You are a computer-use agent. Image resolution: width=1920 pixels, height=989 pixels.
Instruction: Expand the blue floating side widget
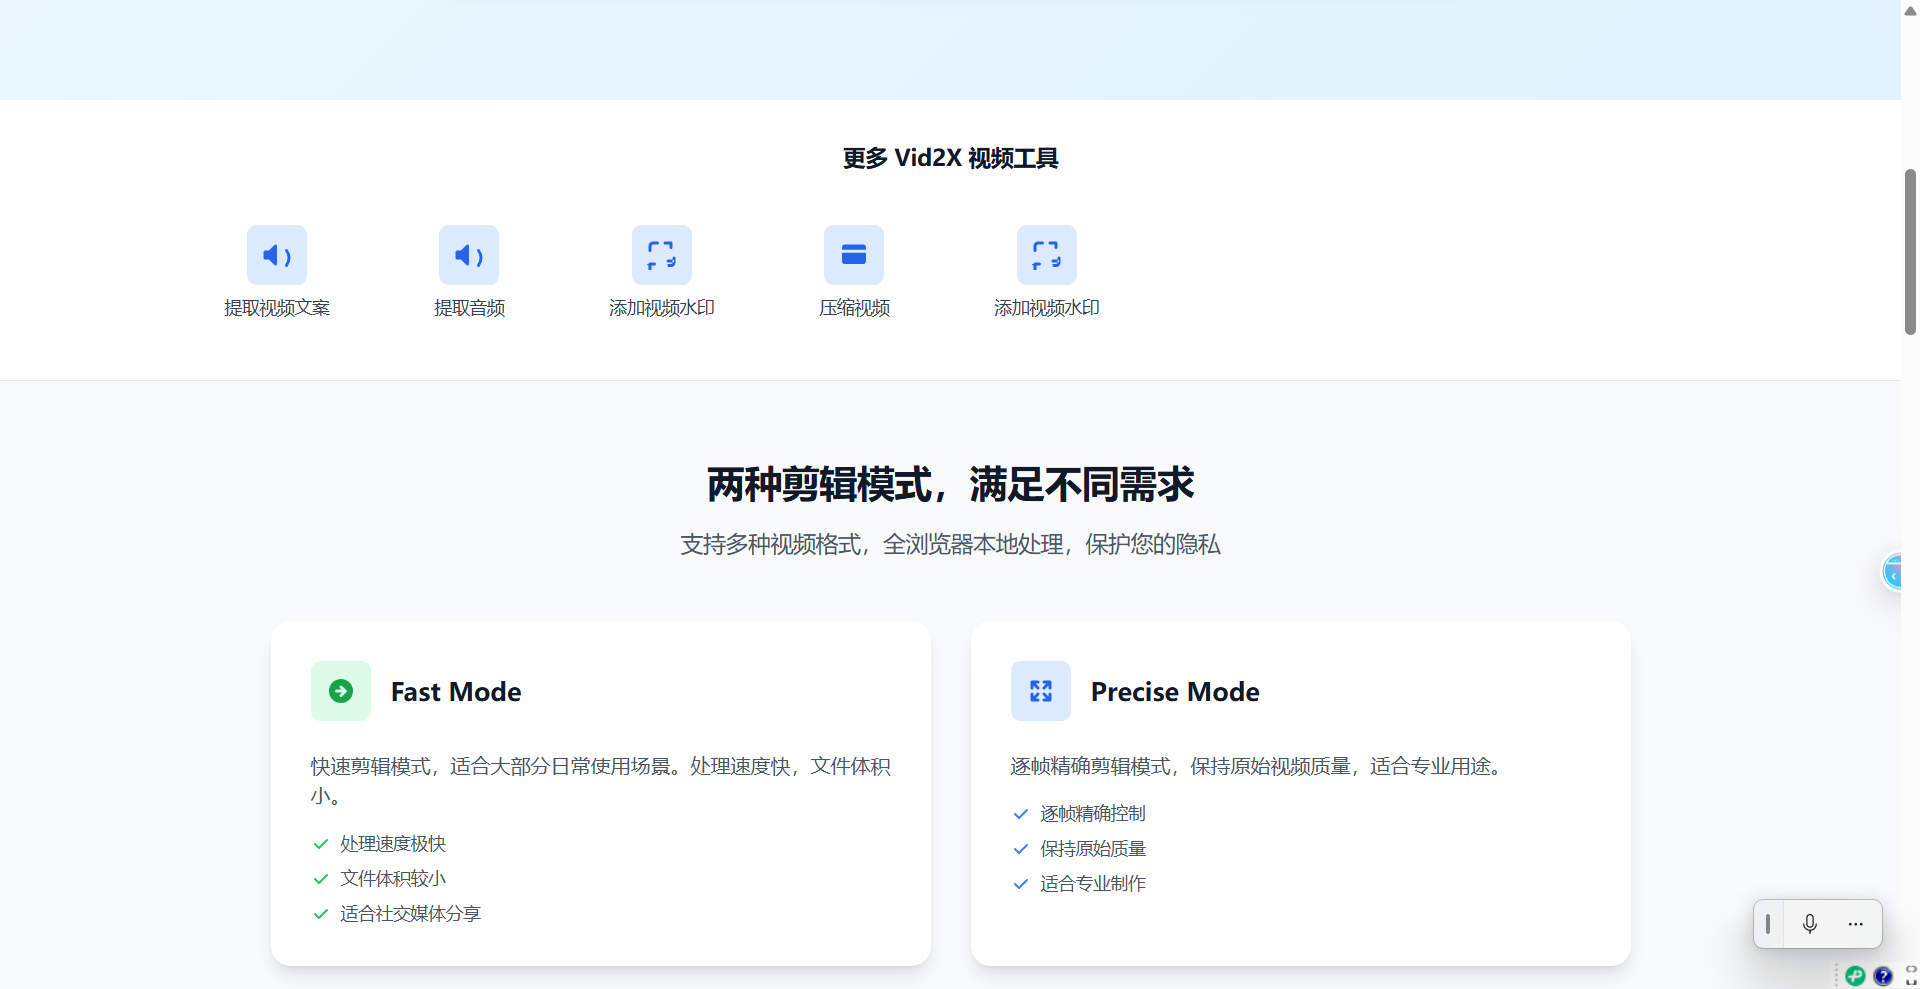tap(1892, 572)
